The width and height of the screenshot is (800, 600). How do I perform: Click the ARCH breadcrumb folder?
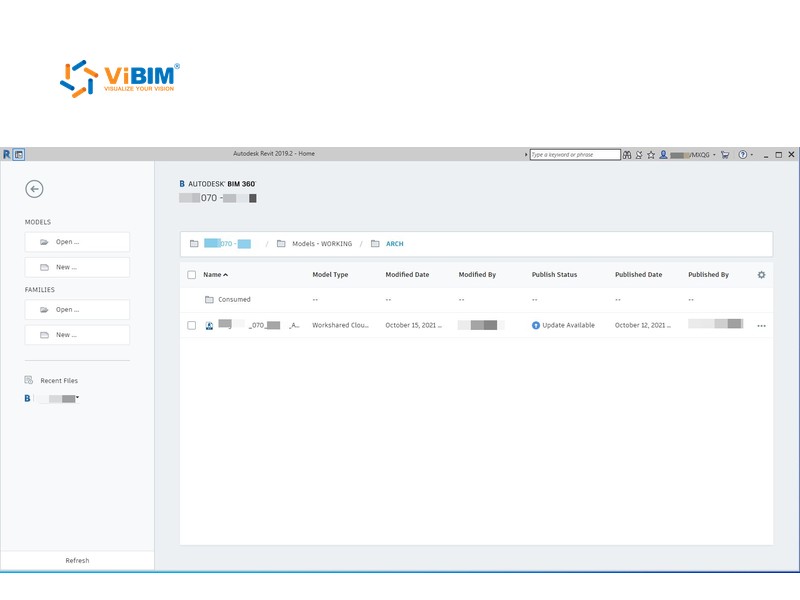394,244
